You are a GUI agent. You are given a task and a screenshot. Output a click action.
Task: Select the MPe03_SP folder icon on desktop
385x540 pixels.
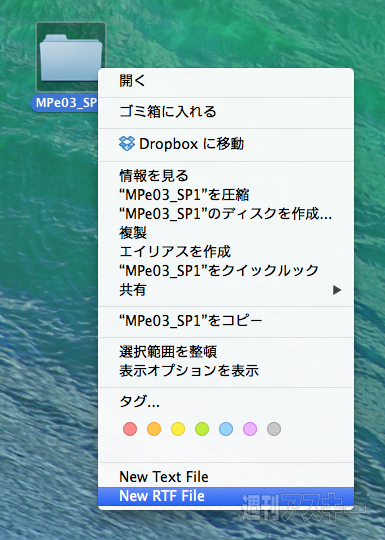(71, 57)
